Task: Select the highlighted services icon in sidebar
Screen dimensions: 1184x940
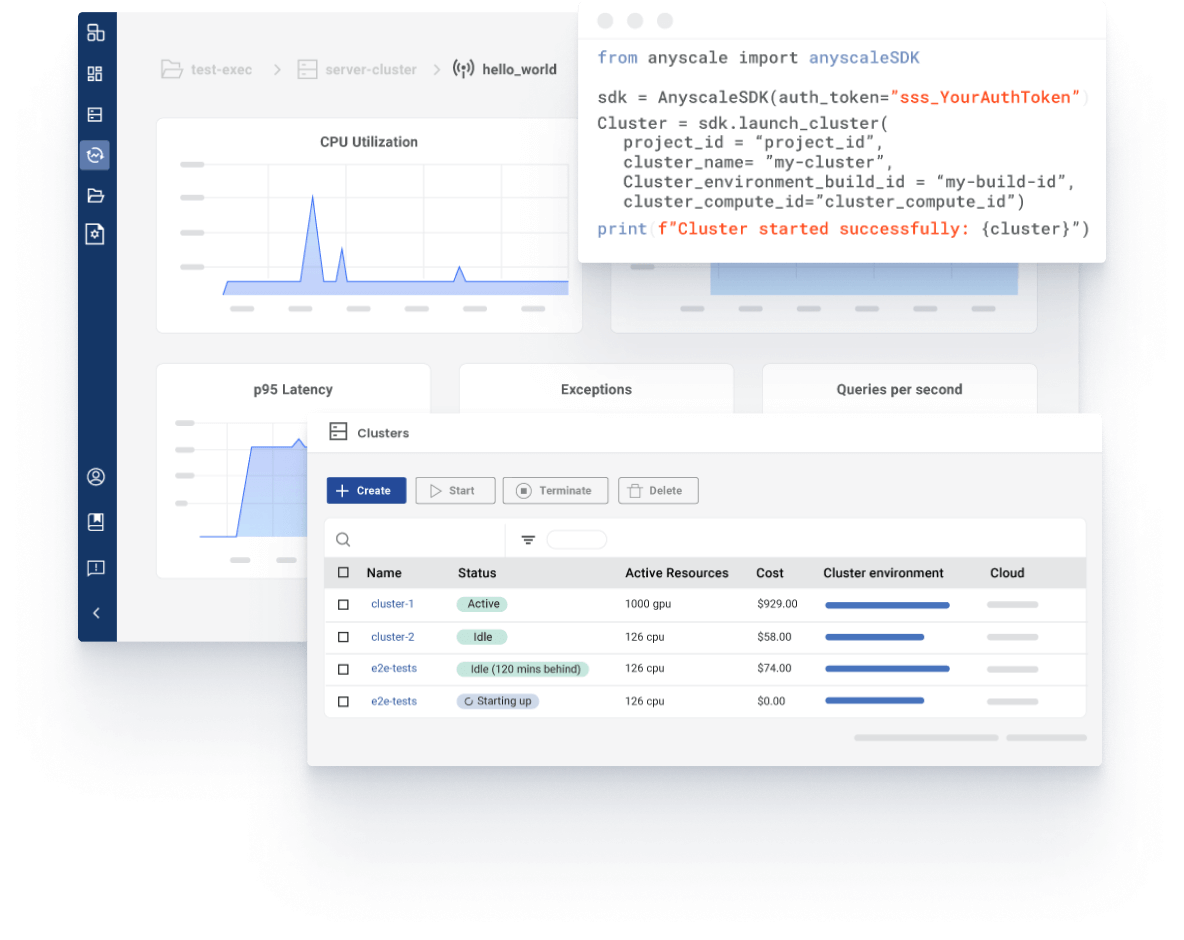Action: tap(95, 155)
